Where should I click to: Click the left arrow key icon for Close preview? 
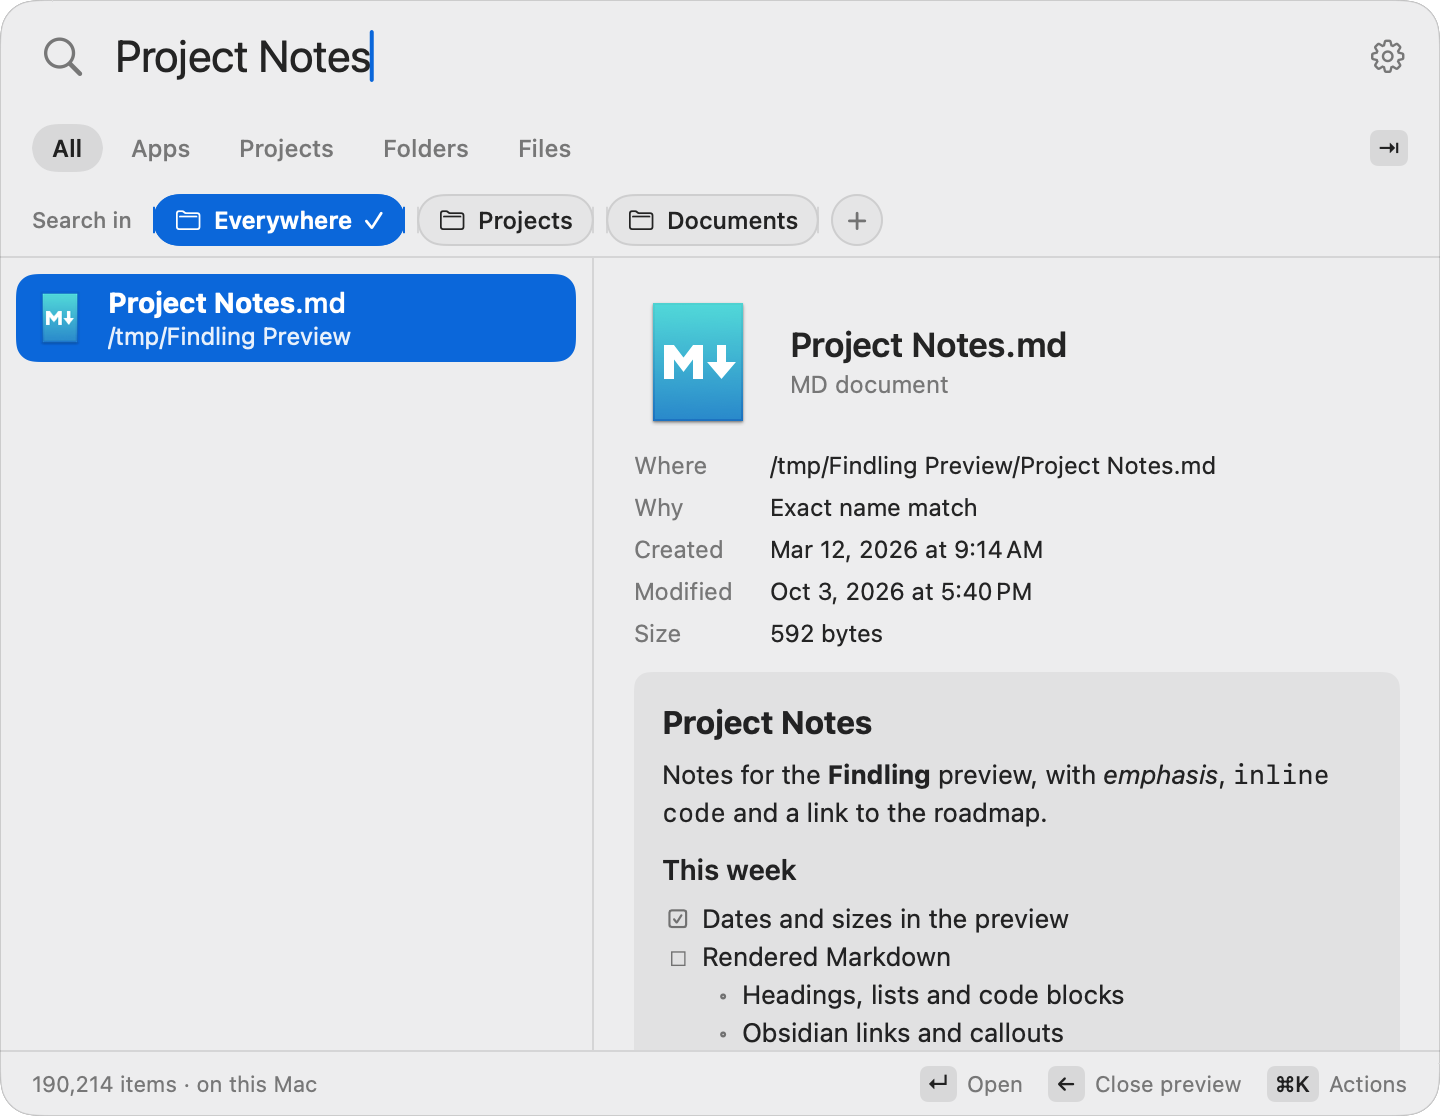click(1066, 1084)
